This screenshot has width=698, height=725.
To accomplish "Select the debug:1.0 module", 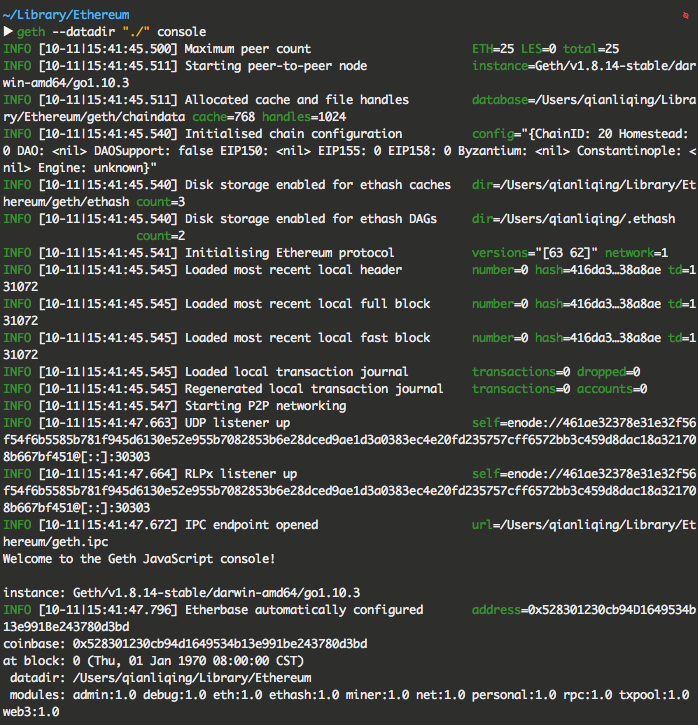I will tap(175, 695).
